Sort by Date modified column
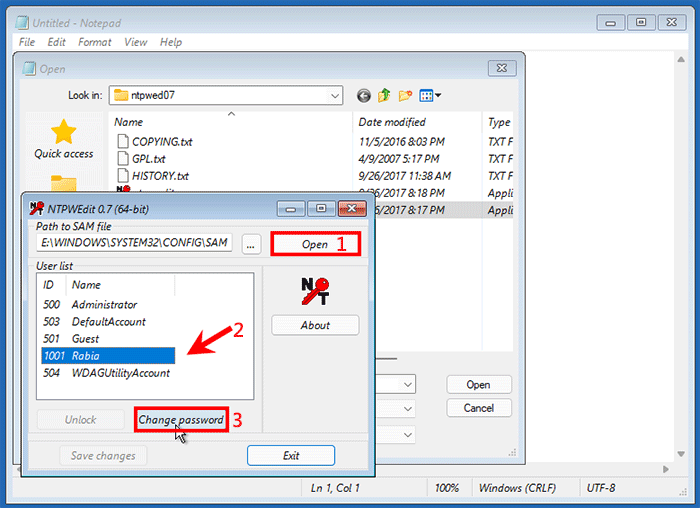 417,122
